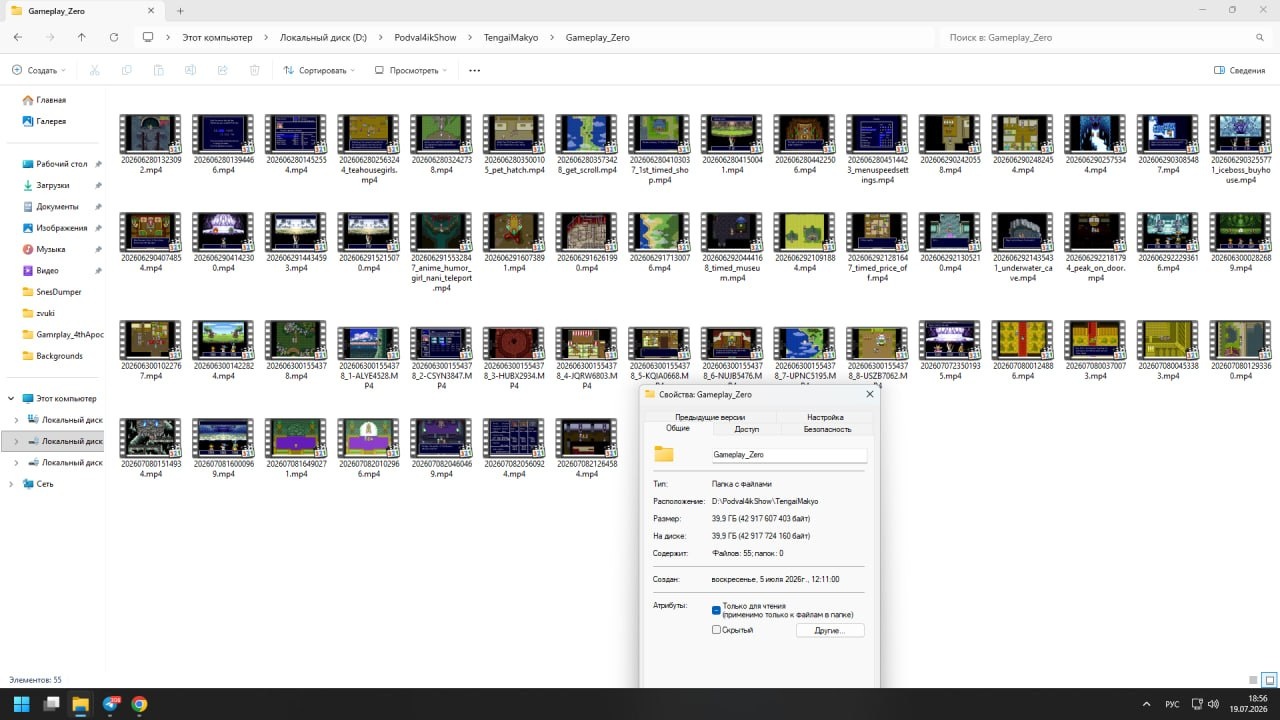
Task: Open Видео in quick access
Action: [x=48, y=271]
